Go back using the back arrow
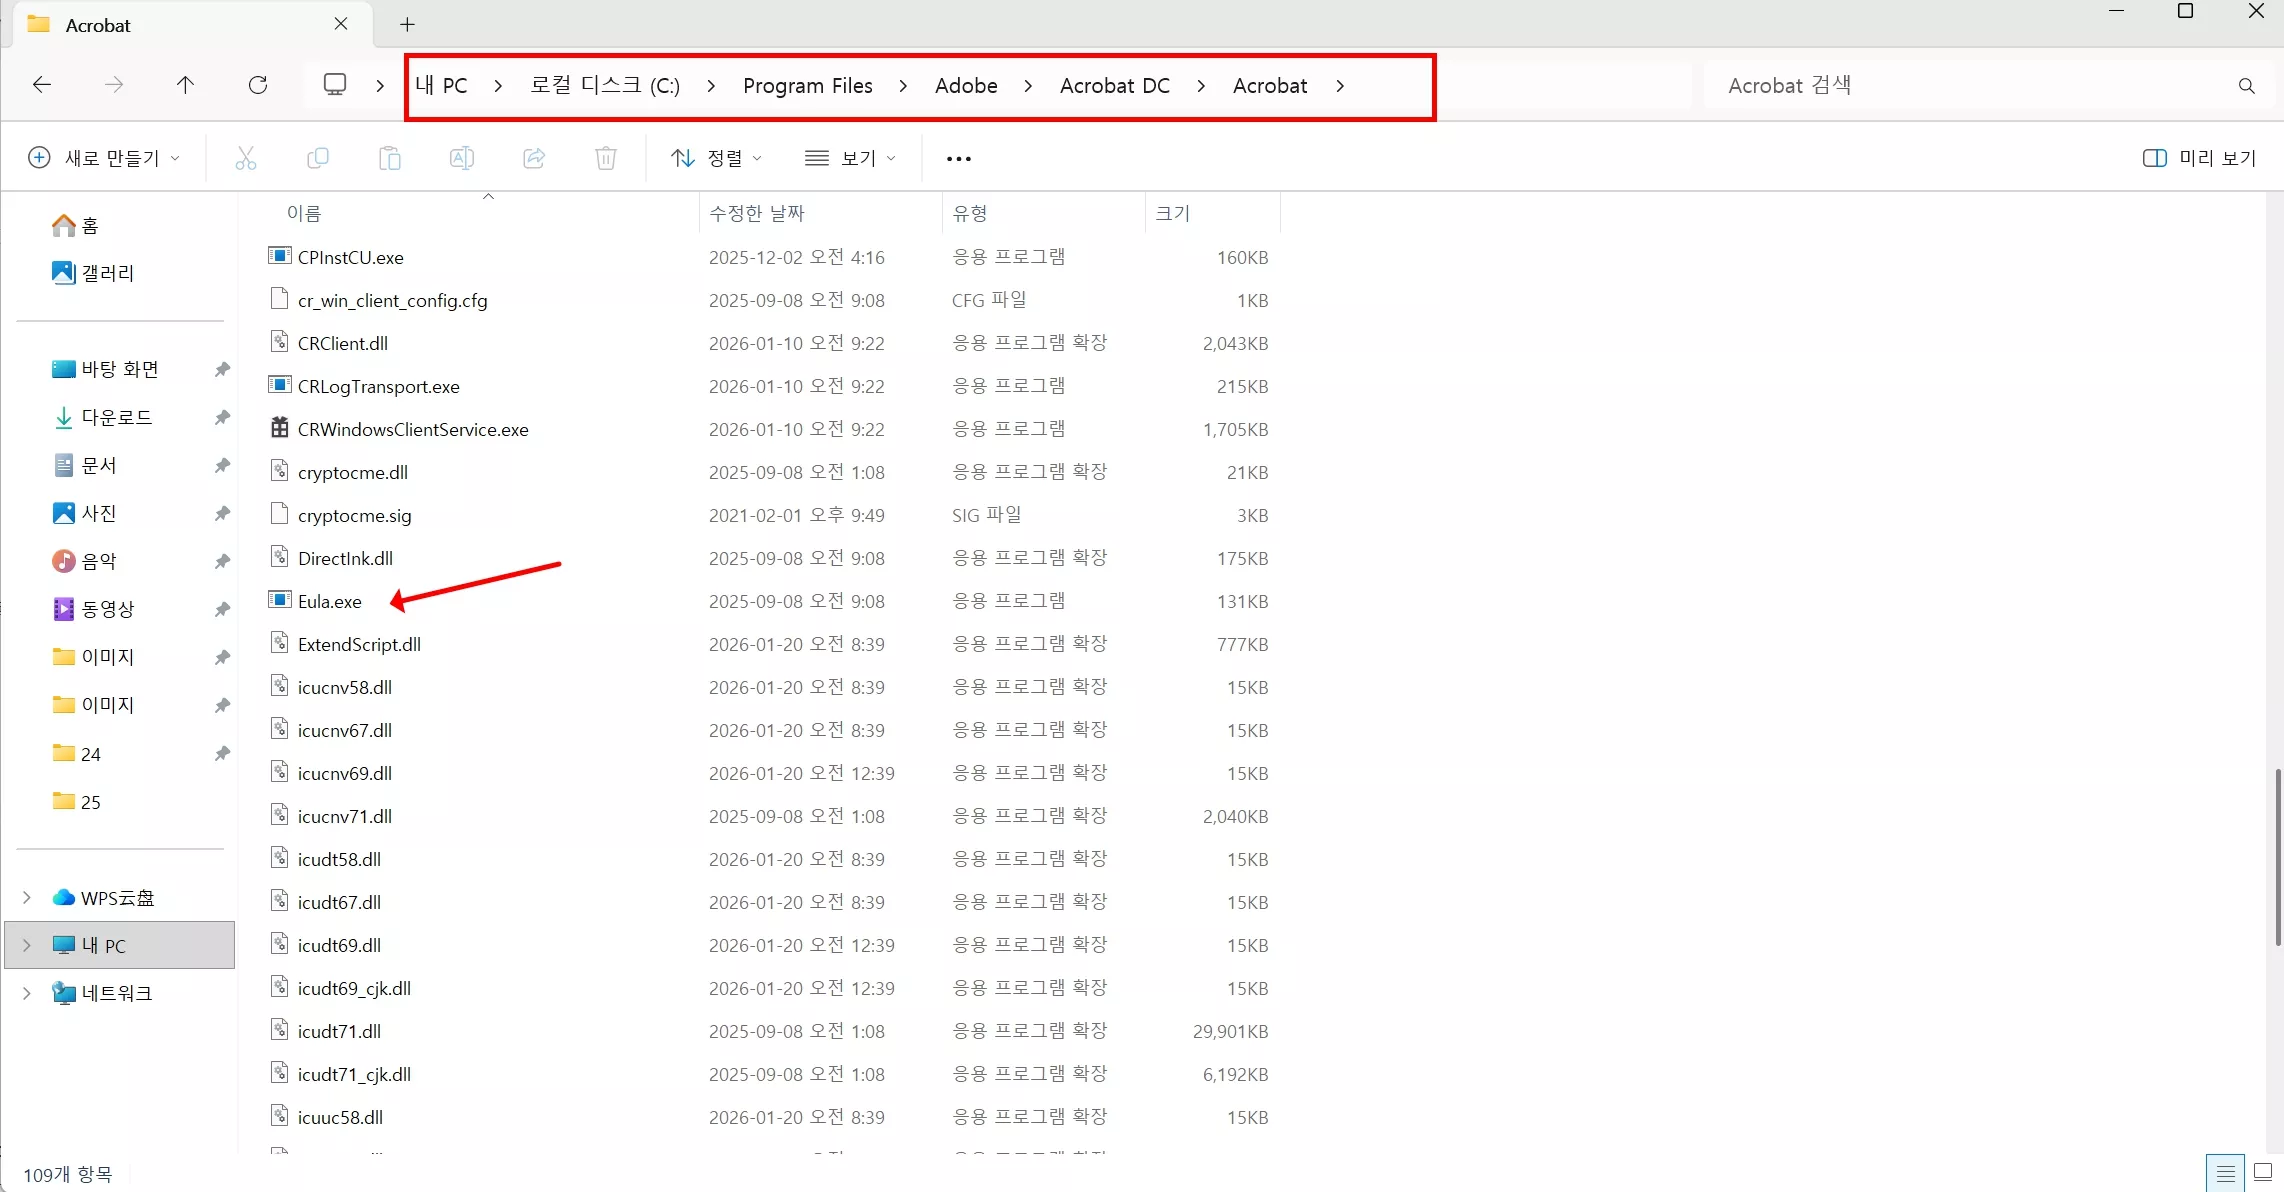The image size is (2284, 1192). [42, 85]
